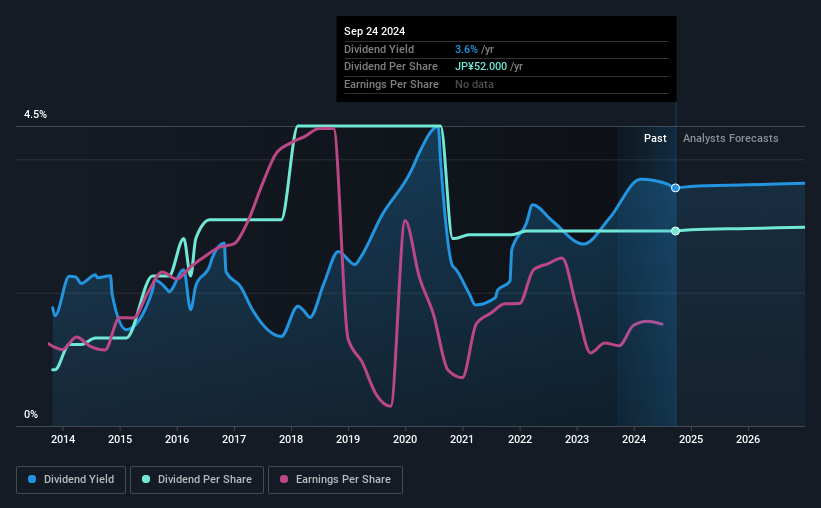Click the 2021 x-axis label
821x508 pixels.
[462, 439]
